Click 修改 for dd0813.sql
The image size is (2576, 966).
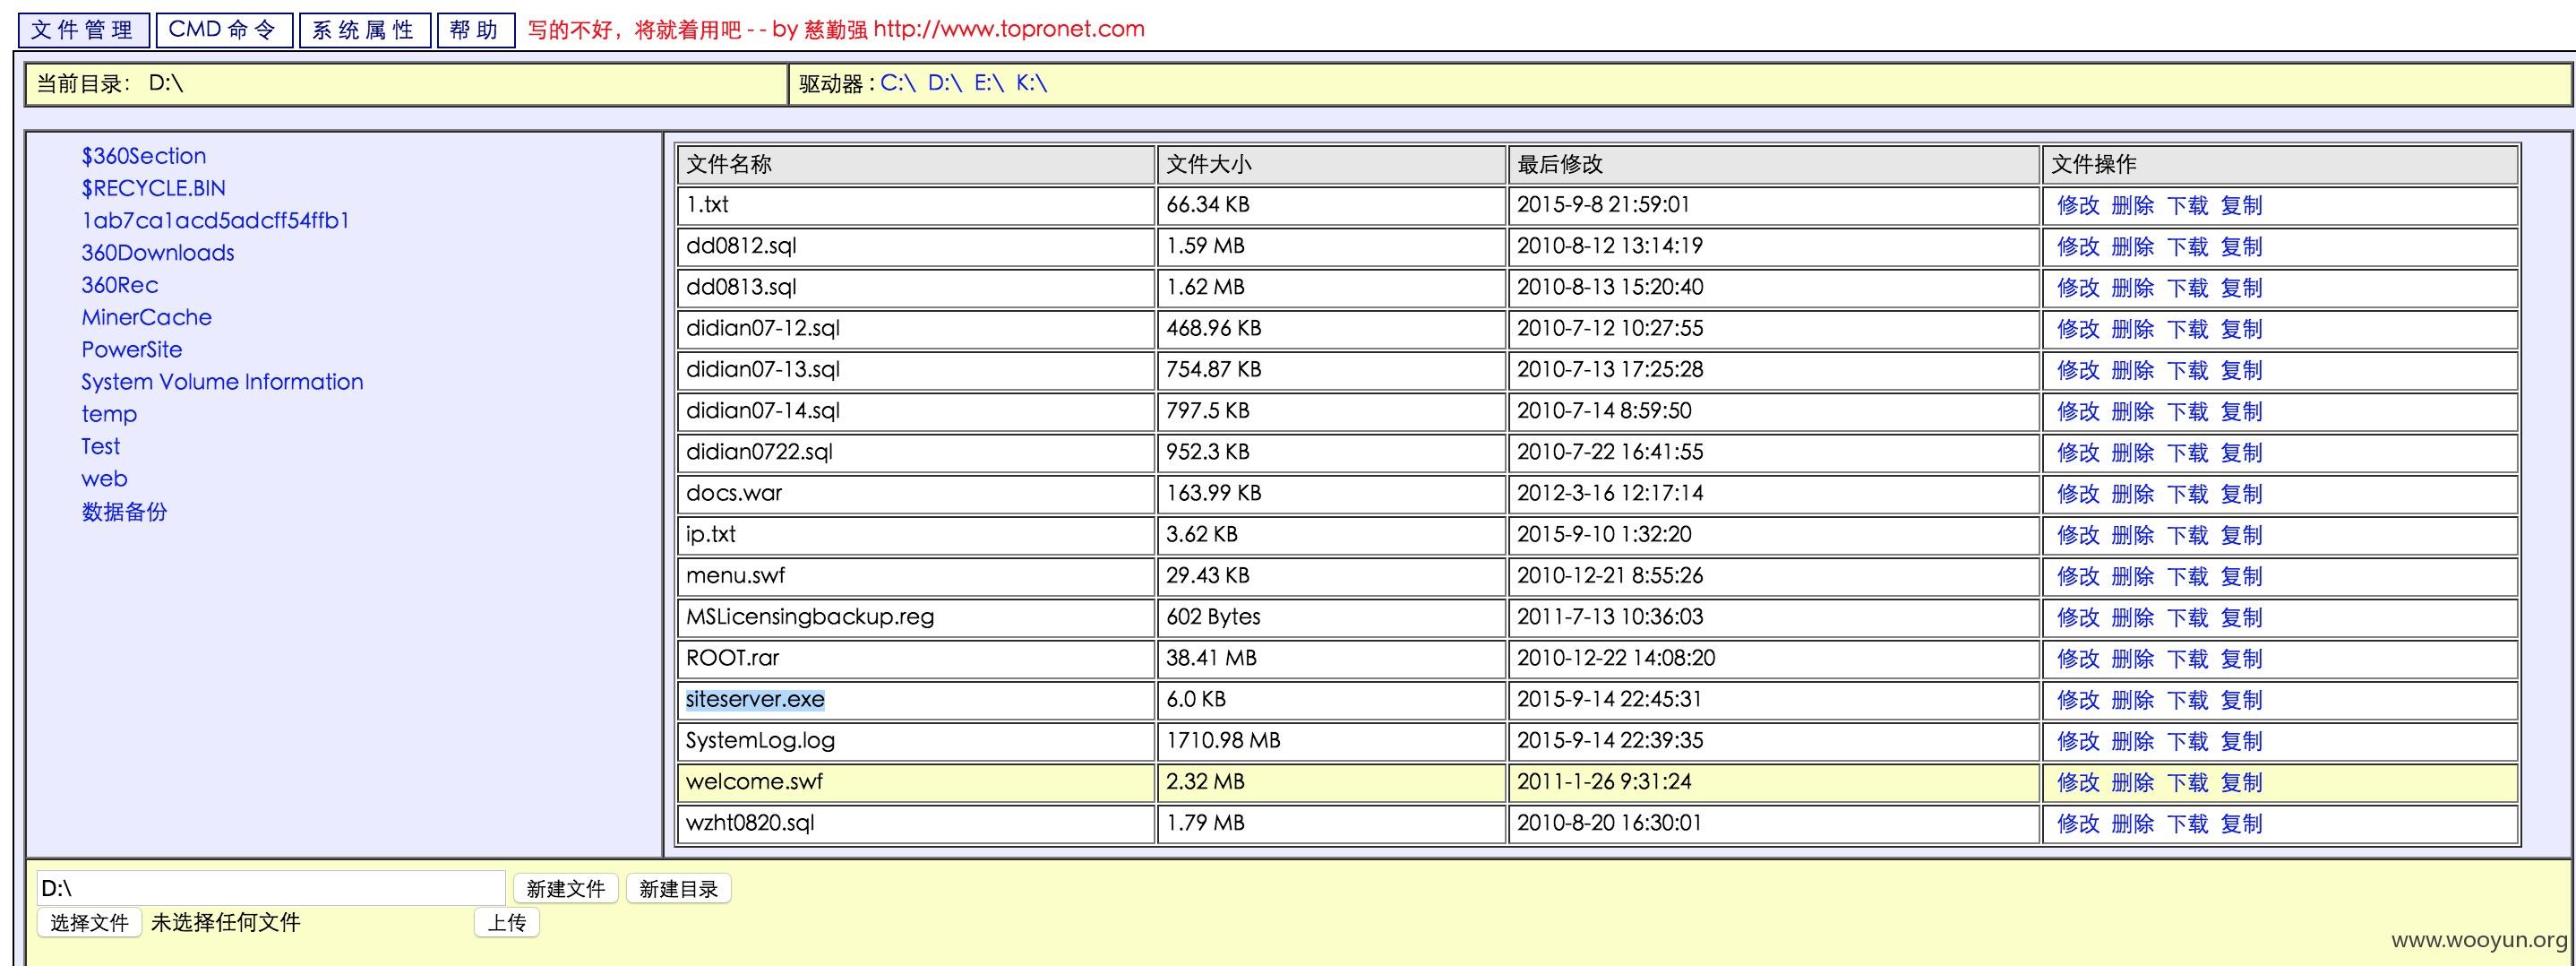2078,288
